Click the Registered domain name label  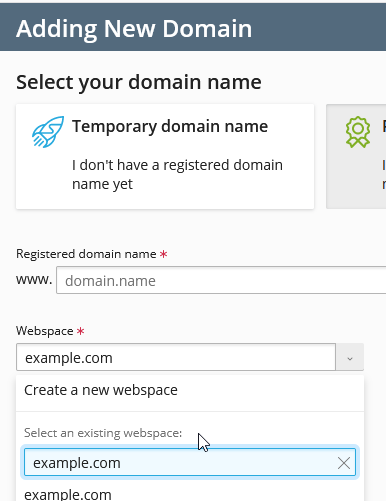coord(86,254)
